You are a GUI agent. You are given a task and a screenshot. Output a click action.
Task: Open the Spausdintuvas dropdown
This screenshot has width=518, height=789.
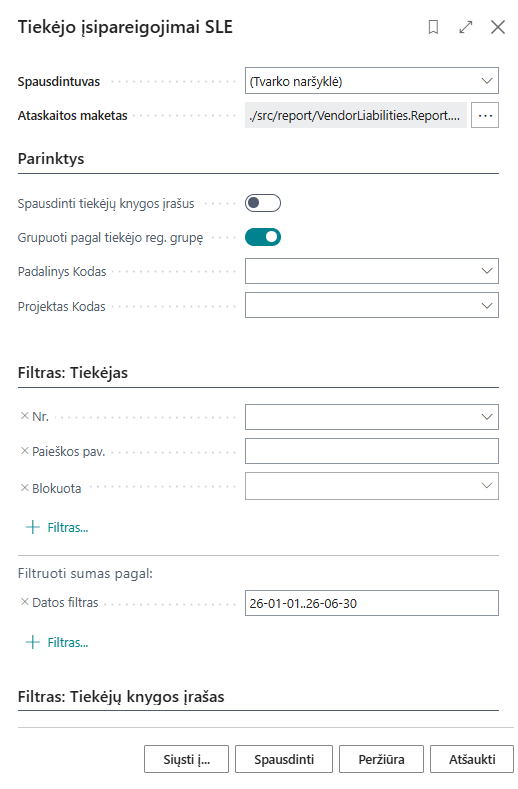click(x=372, y=81)
